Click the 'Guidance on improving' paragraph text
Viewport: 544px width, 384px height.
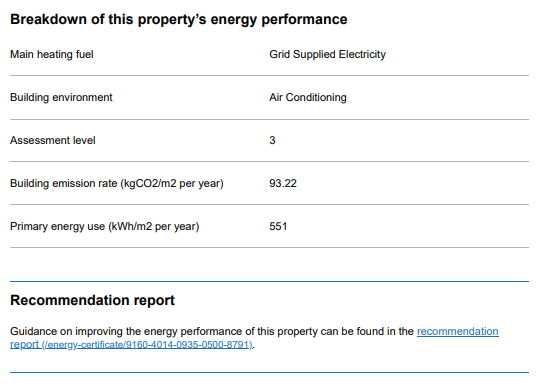[212, 331]
